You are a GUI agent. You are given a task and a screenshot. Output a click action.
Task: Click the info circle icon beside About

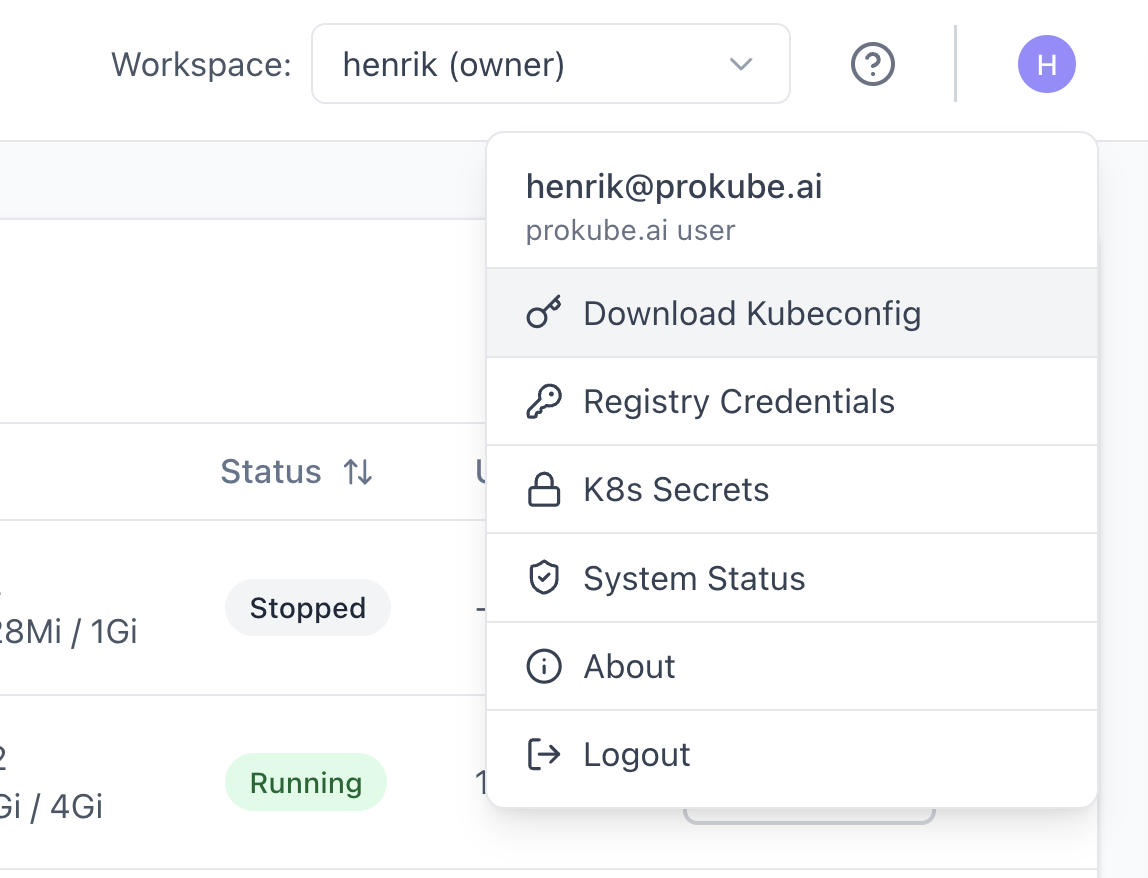(x=544, y=666)
